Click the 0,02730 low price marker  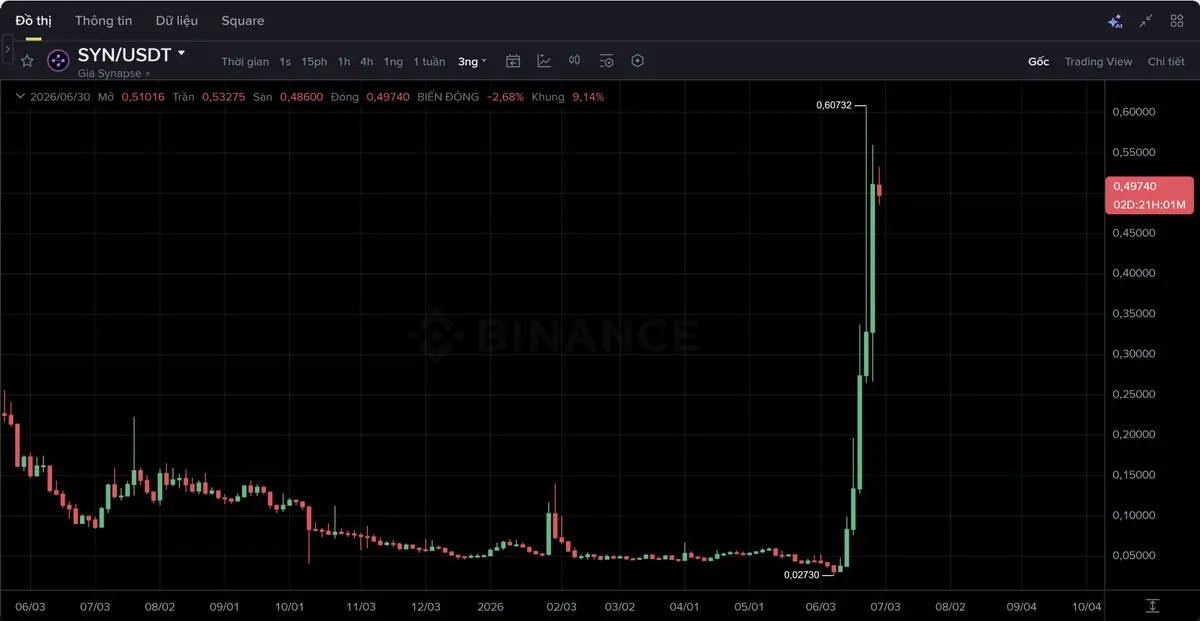(x=801, y=575)
